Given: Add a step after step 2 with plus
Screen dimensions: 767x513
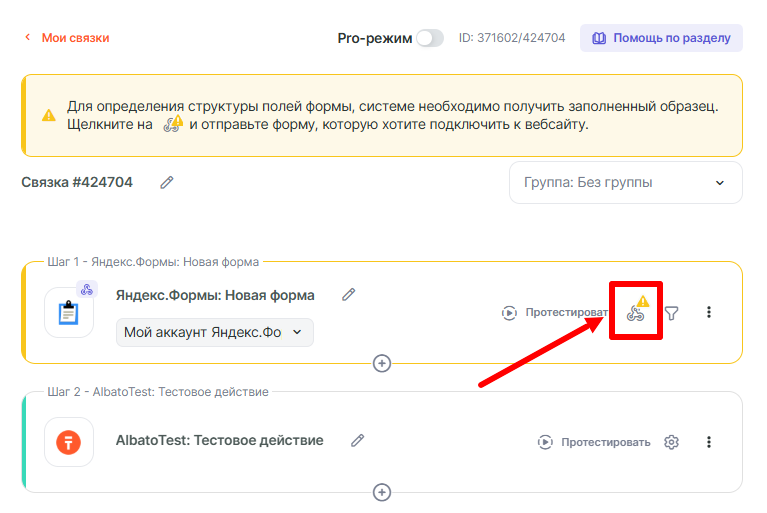Looking at the screenshot, I should 381,492.
